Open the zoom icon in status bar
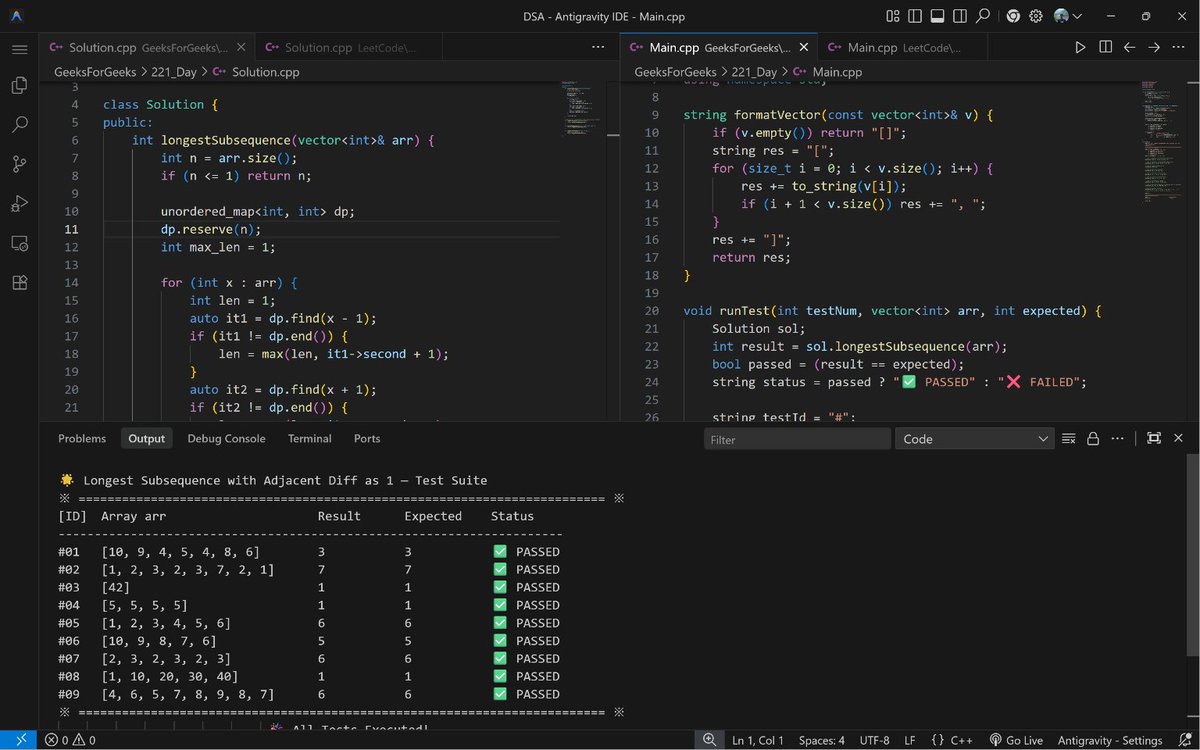Viewport: 1200px width, 750px height. pyautogui.click(x=709, y=740)
